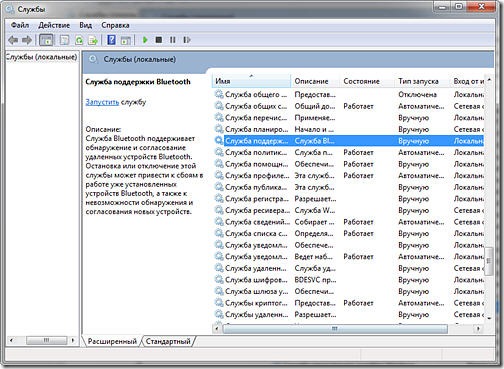The width and height of the screenshot is (504, 369).
Task: Open the blue Help toolbar icon
Action: (x=111, y=40)
